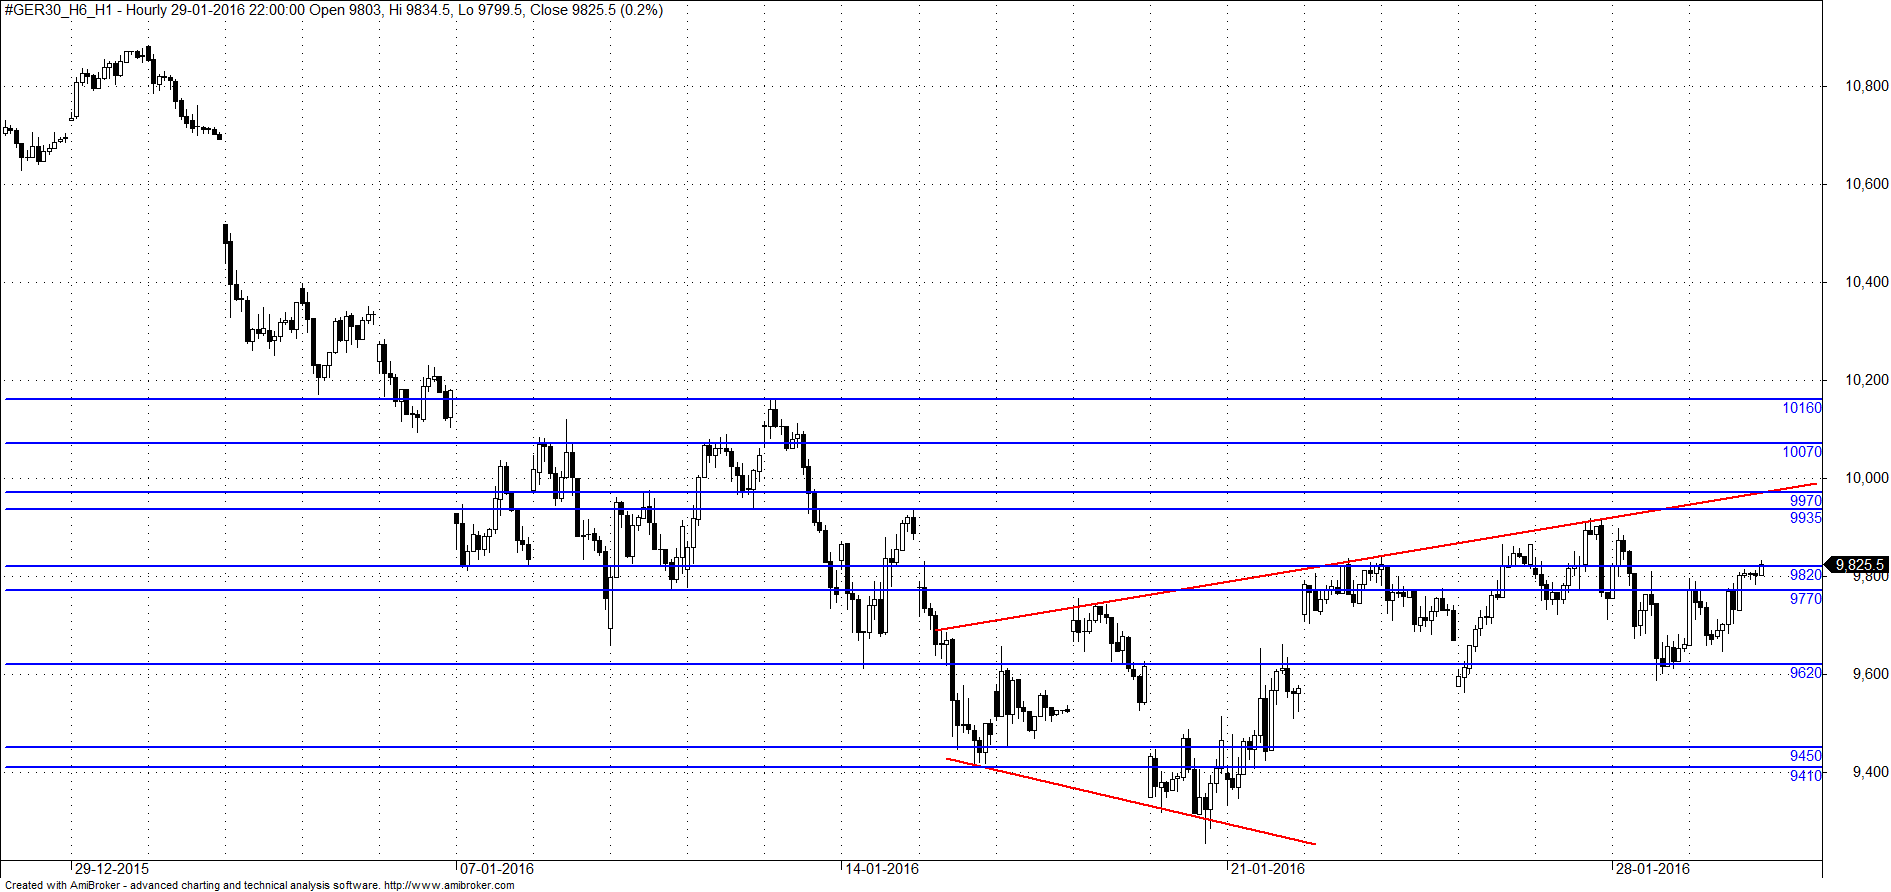Open the amibroker.com URL in footer
Screen dimensions: 1891x892
tap(449, 885)
